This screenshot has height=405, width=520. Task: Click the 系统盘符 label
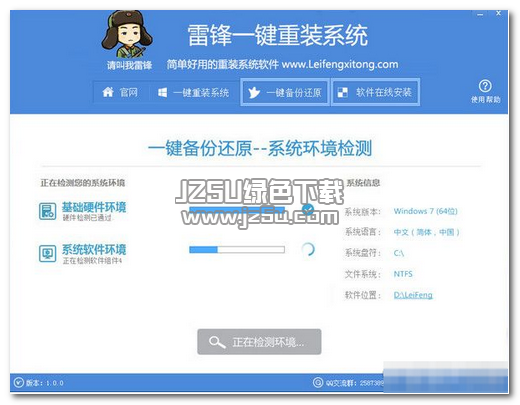pyautogui.click(x=362, y=253)
